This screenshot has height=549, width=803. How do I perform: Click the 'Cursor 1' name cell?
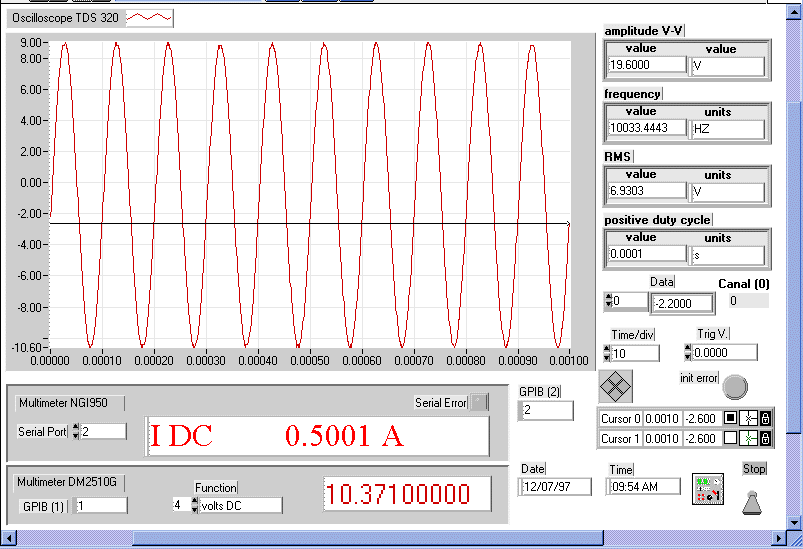(621, 438)
